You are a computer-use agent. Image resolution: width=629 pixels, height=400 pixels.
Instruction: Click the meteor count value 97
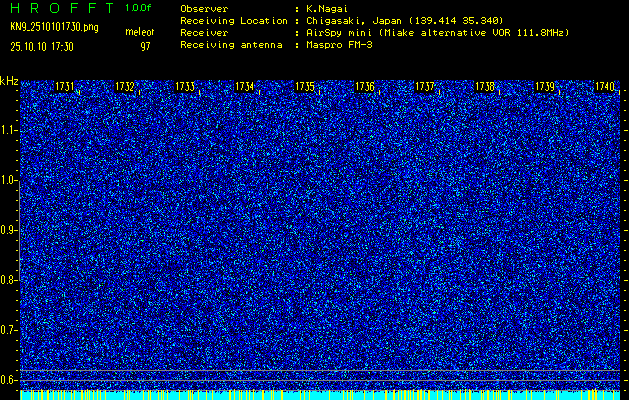pos(145,46)
